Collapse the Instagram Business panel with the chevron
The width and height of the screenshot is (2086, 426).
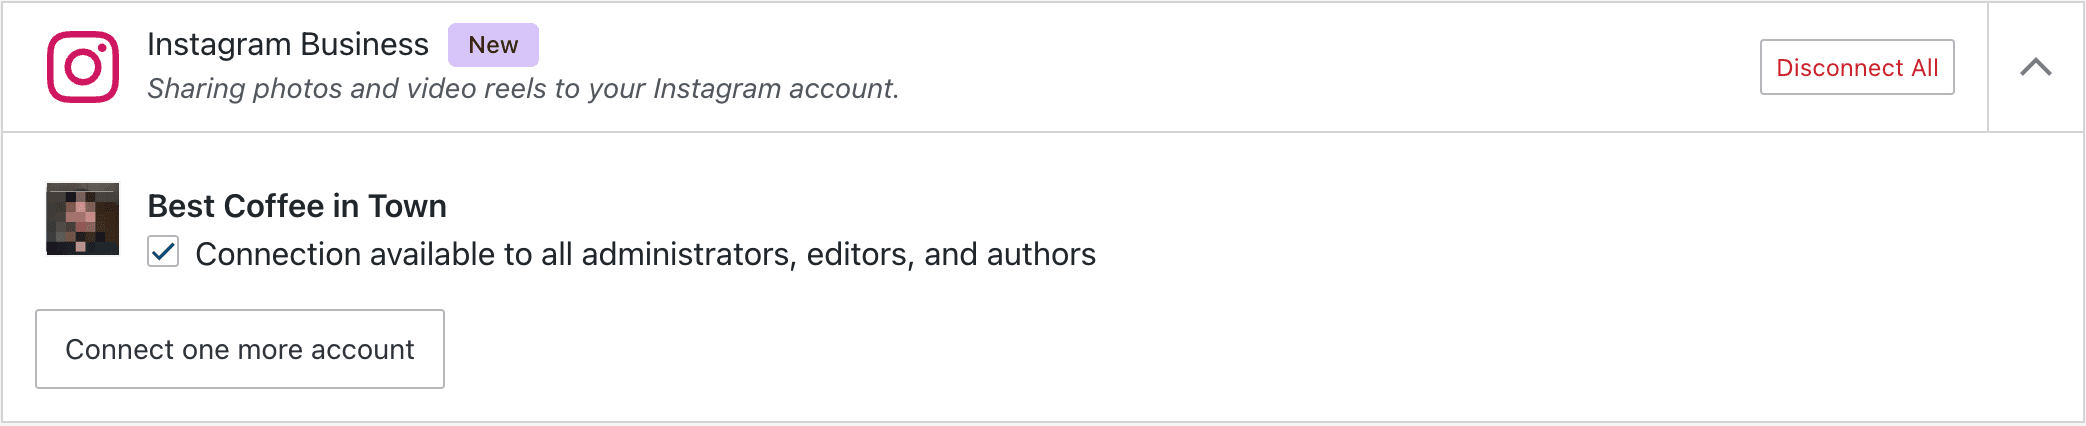coord(2035,67)
